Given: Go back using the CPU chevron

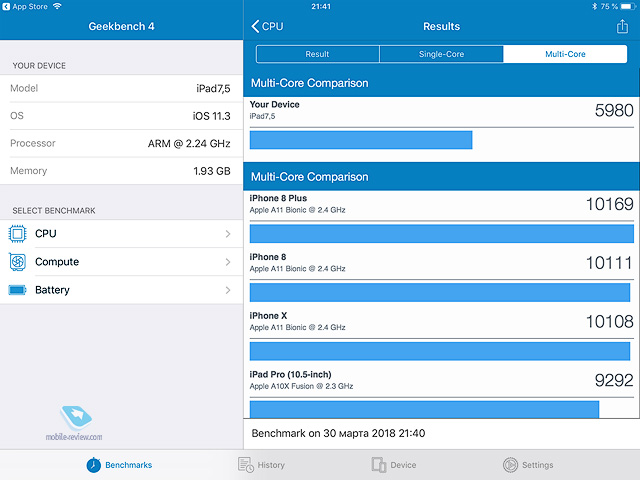Looking at the screenshot, I should (256, 27).
